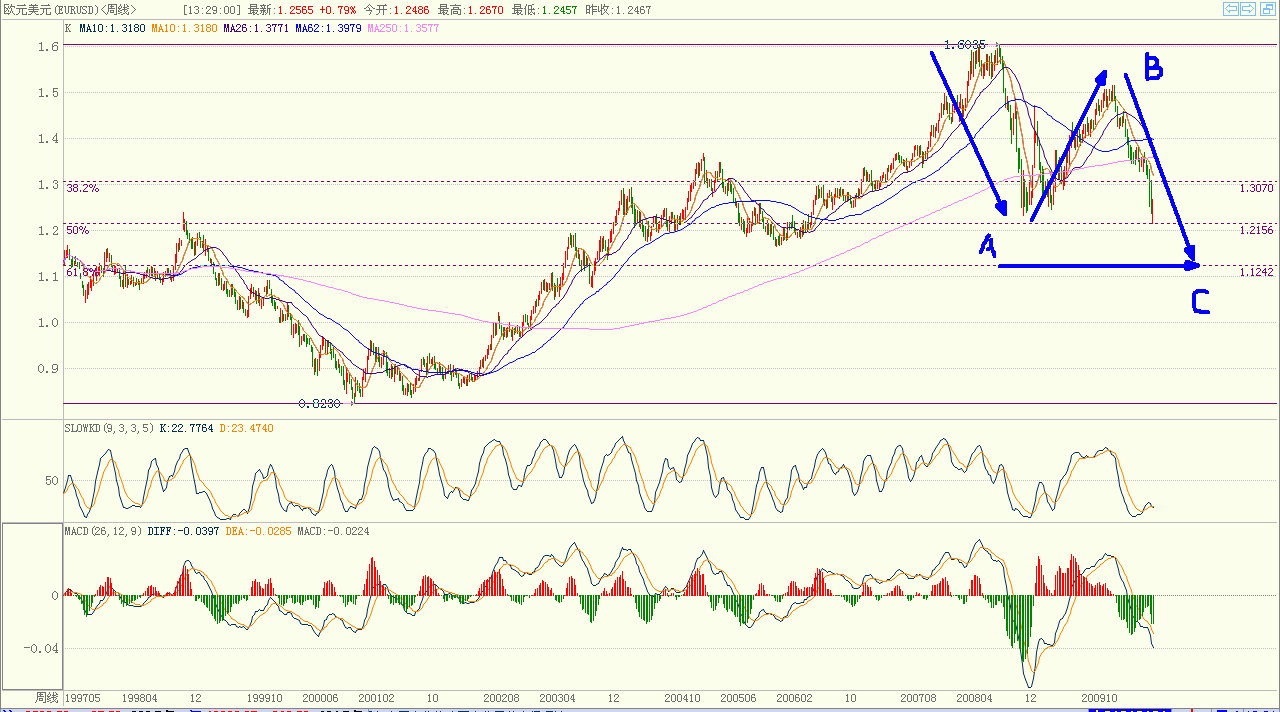
Task: Click the left arrow back button
Action: (1232, 8)
